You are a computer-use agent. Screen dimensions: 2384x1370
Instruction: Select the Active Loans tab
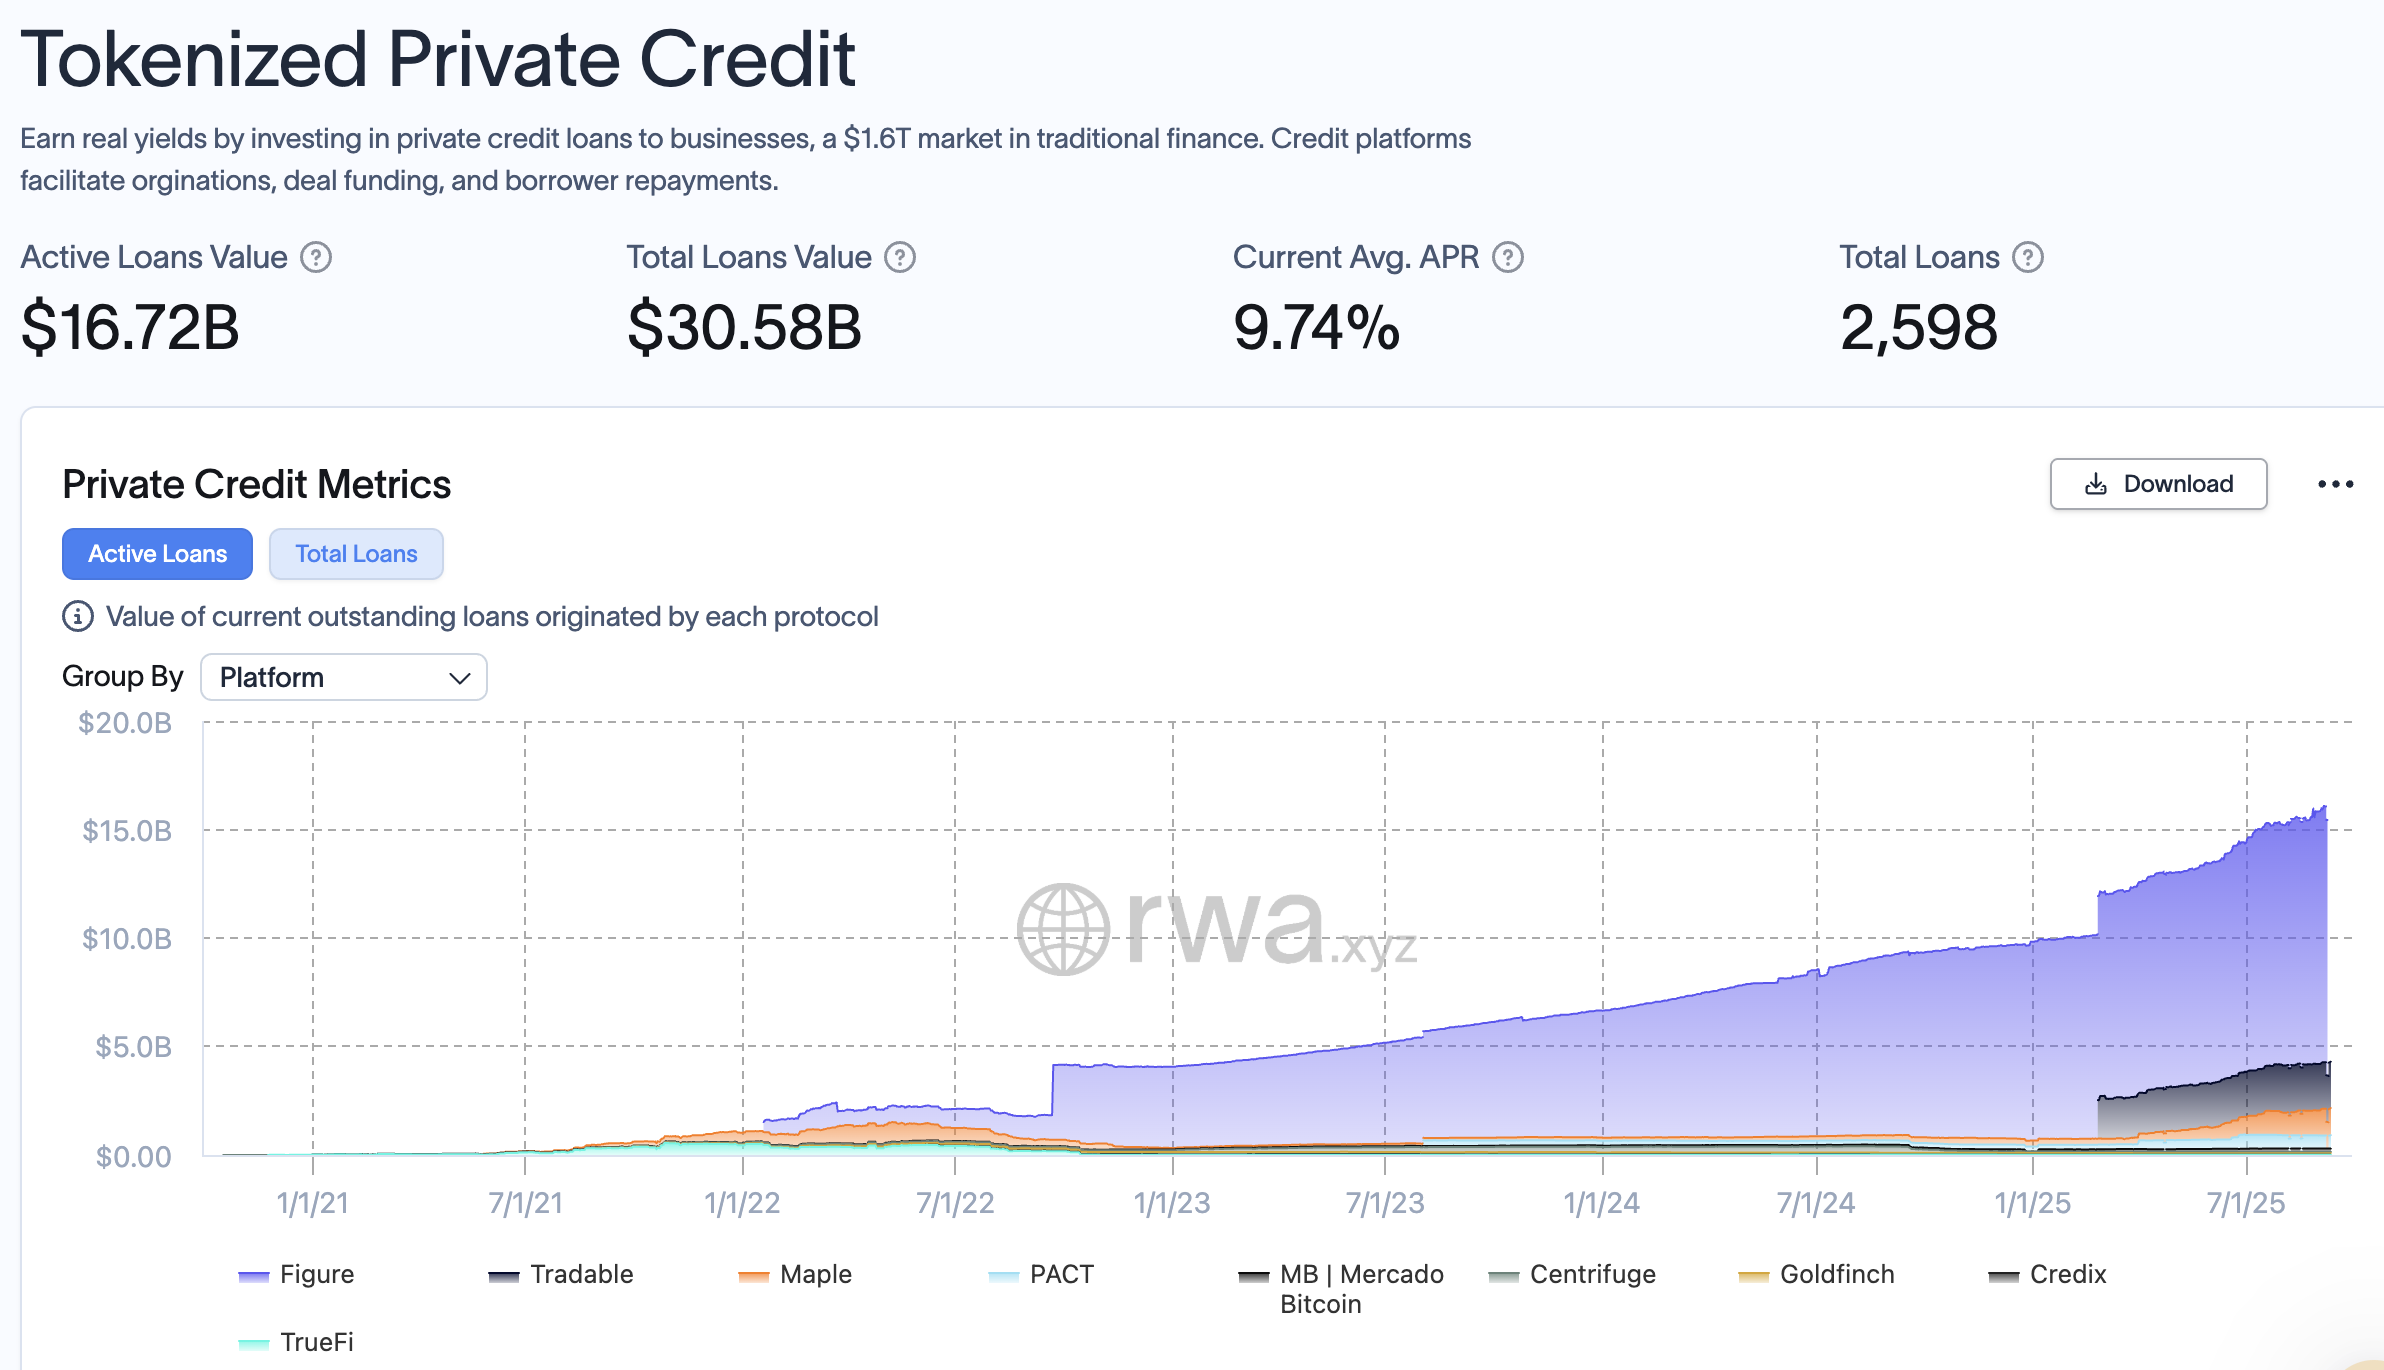point(157,554)
